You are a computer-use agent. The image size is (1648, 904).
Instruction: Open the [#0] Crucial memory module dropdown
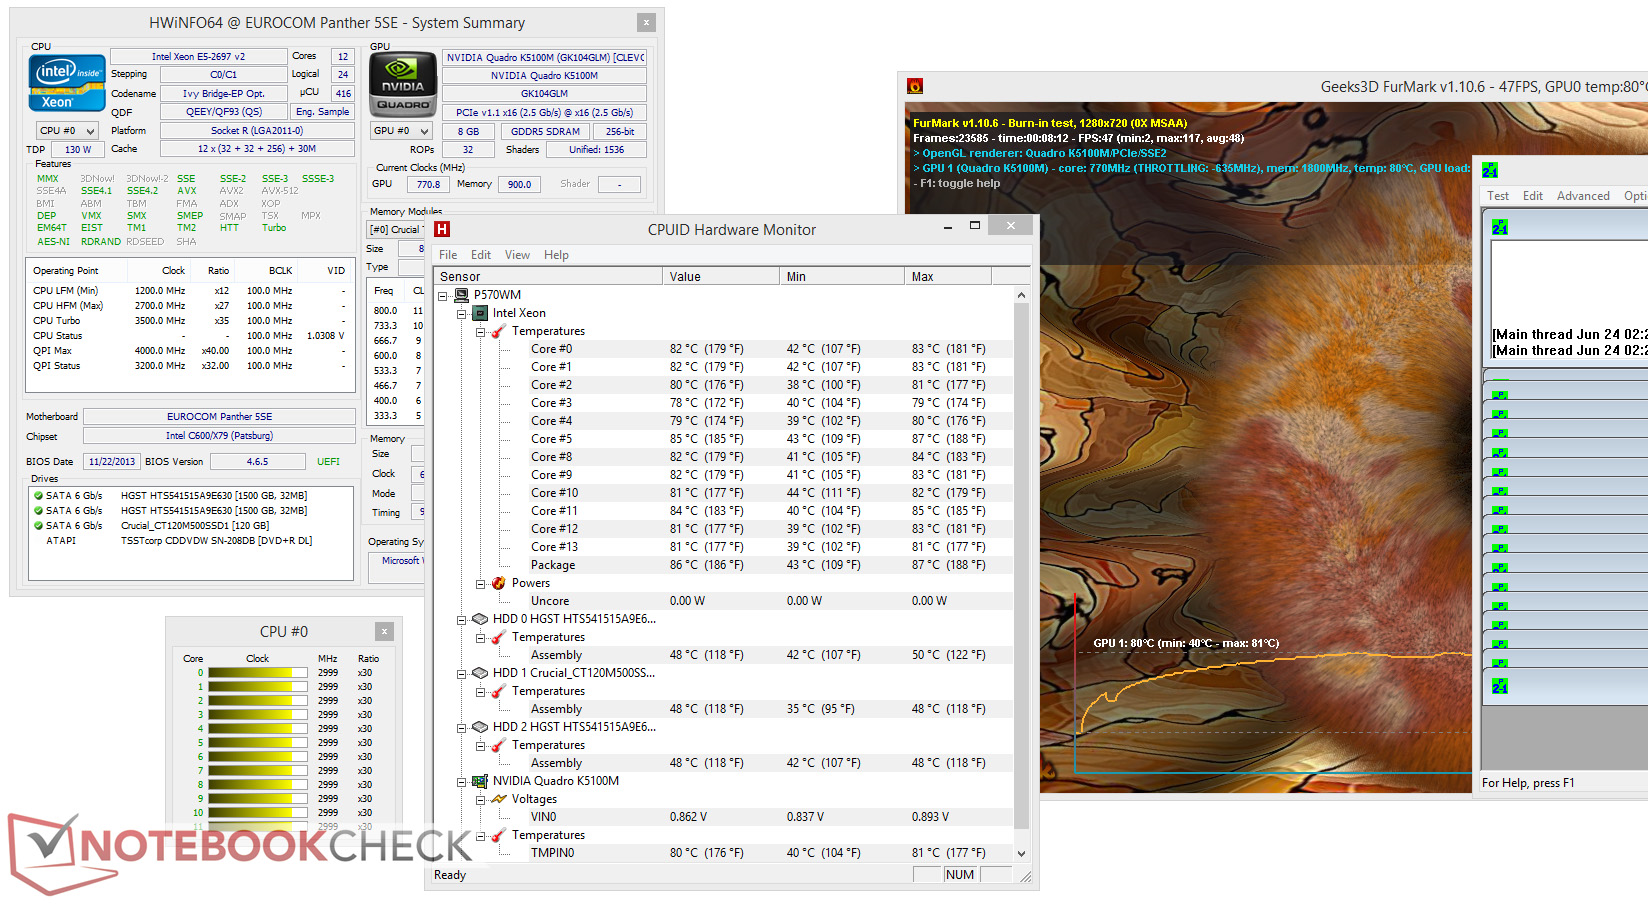click(397, 230)
